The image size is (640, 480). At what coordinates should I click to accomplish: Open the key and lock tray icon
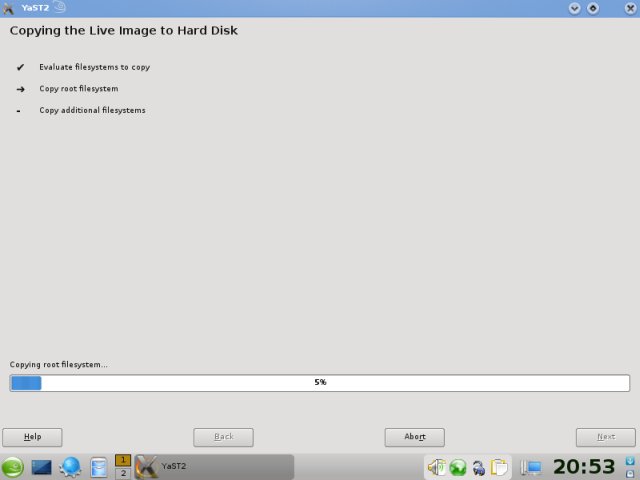(x=478, y=468)
